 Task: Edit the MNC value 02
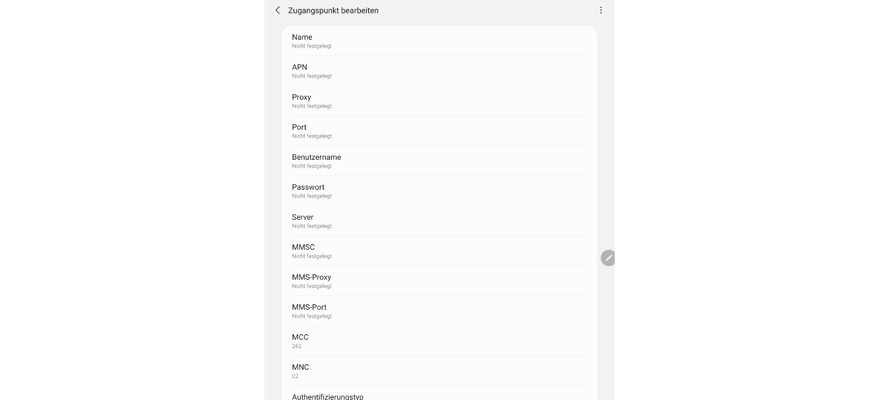tap(438, 371)
